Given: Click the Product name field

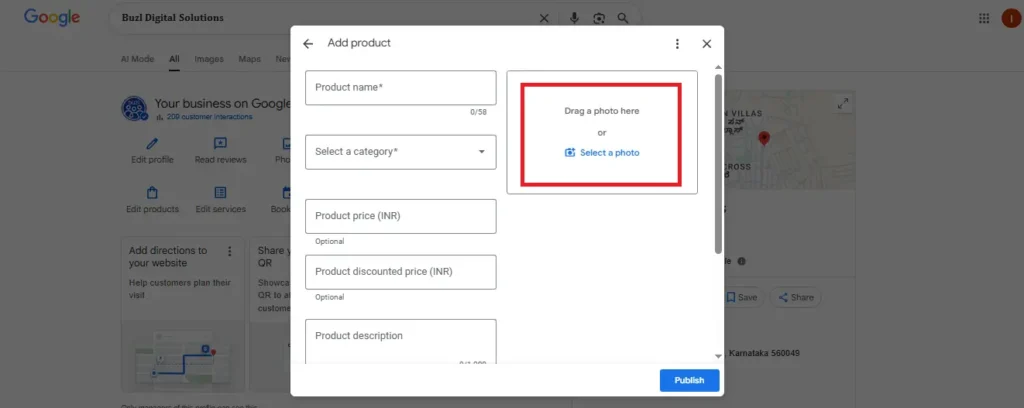Looking at the screenshot, I should point(400,87).
